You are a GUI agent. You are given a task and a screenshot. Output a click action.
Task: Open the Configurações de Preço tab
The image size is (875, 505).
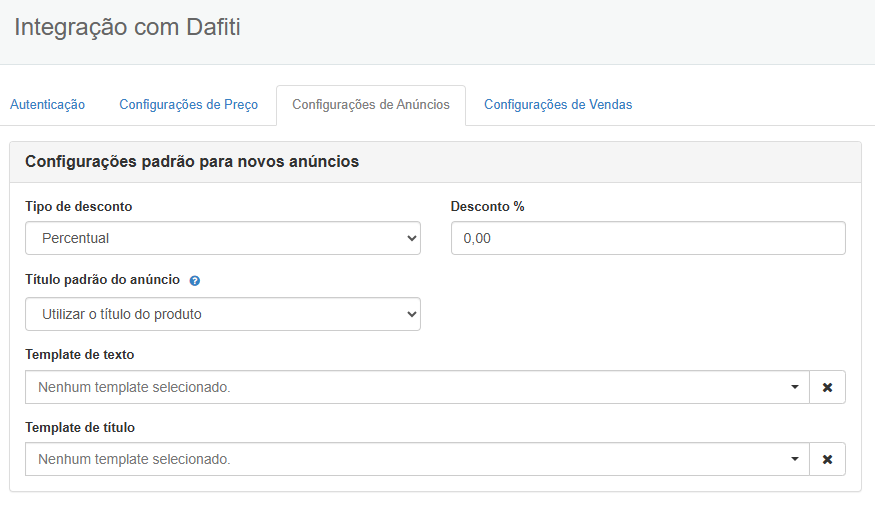pos(188,105)
